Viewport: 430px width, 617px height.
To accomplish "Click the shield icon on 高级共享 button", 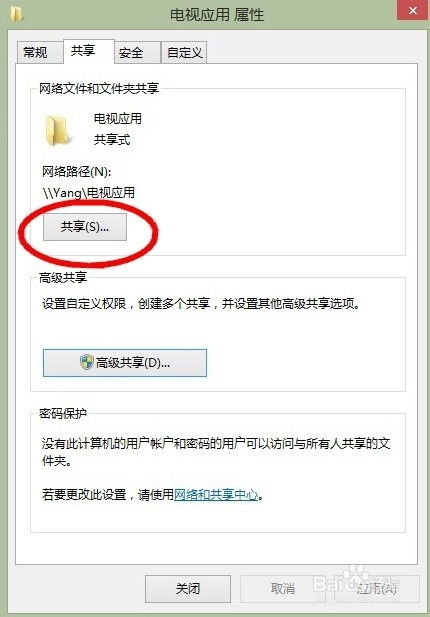I will click(x=87, y=362).
